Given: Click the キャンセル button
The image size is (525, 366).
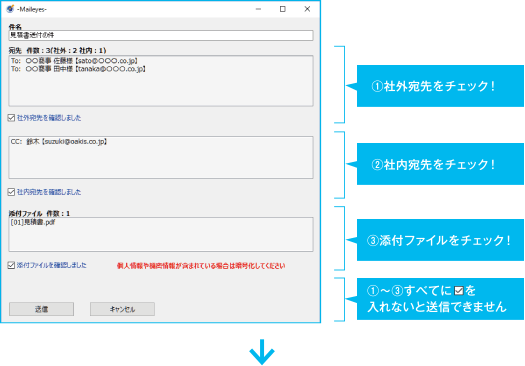Looking at the screenshot, I should pyautogui.click(x=122, y=309).
